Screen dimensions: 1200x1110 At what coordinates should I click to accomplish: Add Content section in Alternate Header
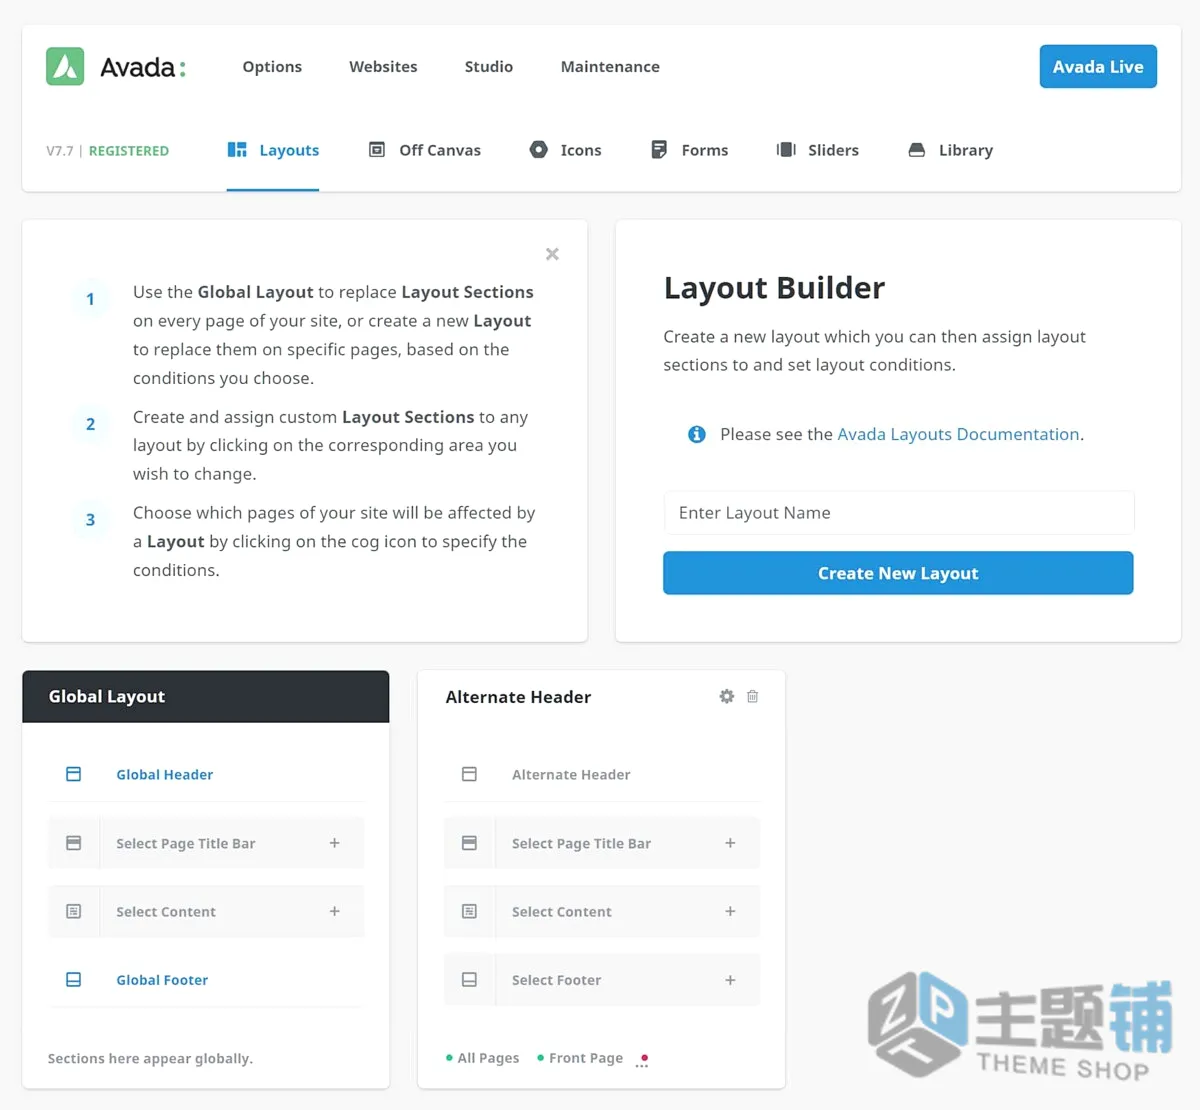pyautogui.click(x=730, y=911)
